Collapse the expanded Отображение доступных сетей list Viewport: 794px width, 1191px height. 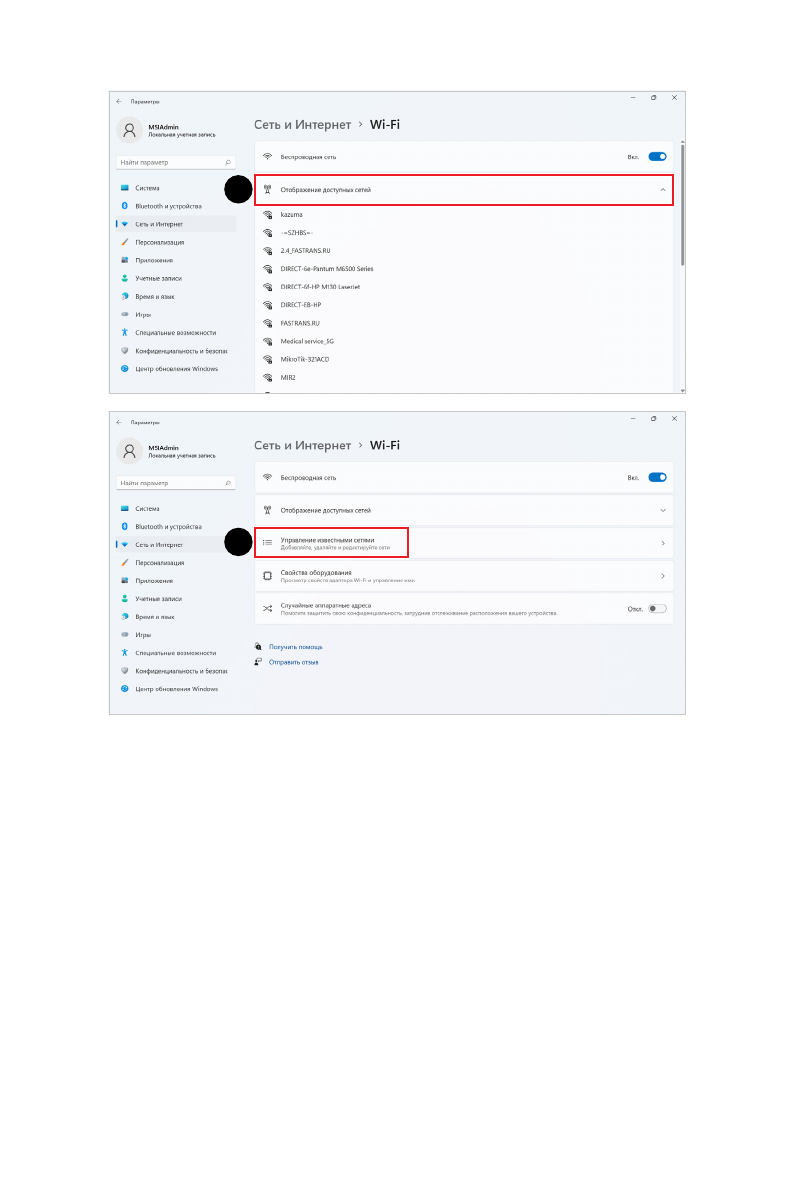click(663, 190)
